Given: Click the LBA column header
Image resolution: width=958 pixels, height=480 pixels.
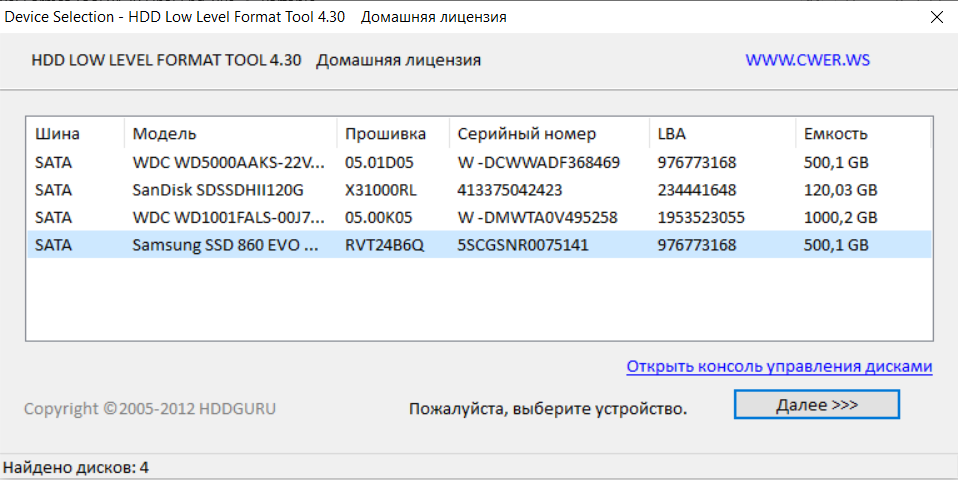Looking at the screenshot, I should (x=723, y=134).
